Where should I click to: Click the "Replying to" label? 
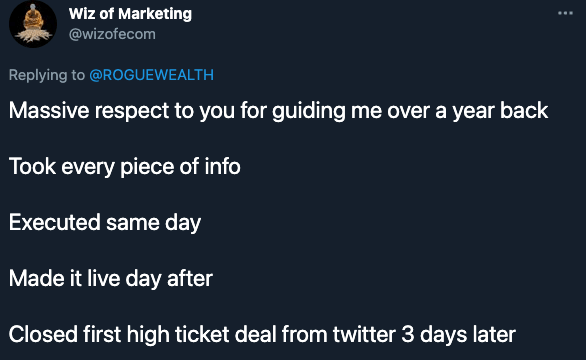pyautogui.click(x=47, y=75)
